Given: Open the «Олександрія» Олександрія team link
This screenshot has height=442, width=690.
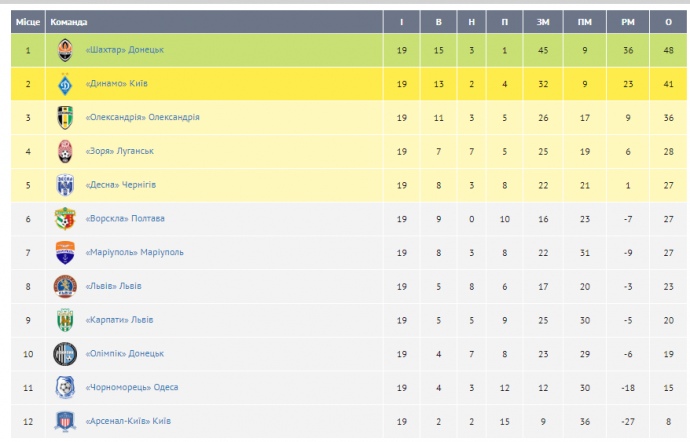Looking at the screenshot, I should (143, 118).
